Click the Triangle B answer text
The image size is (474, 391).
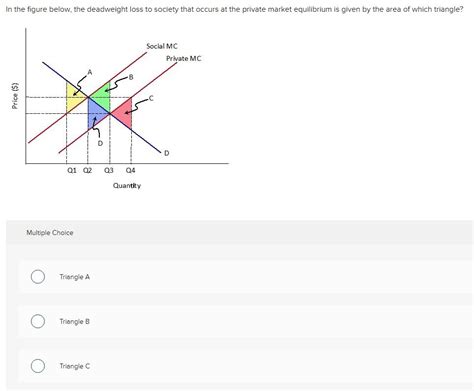75,321
